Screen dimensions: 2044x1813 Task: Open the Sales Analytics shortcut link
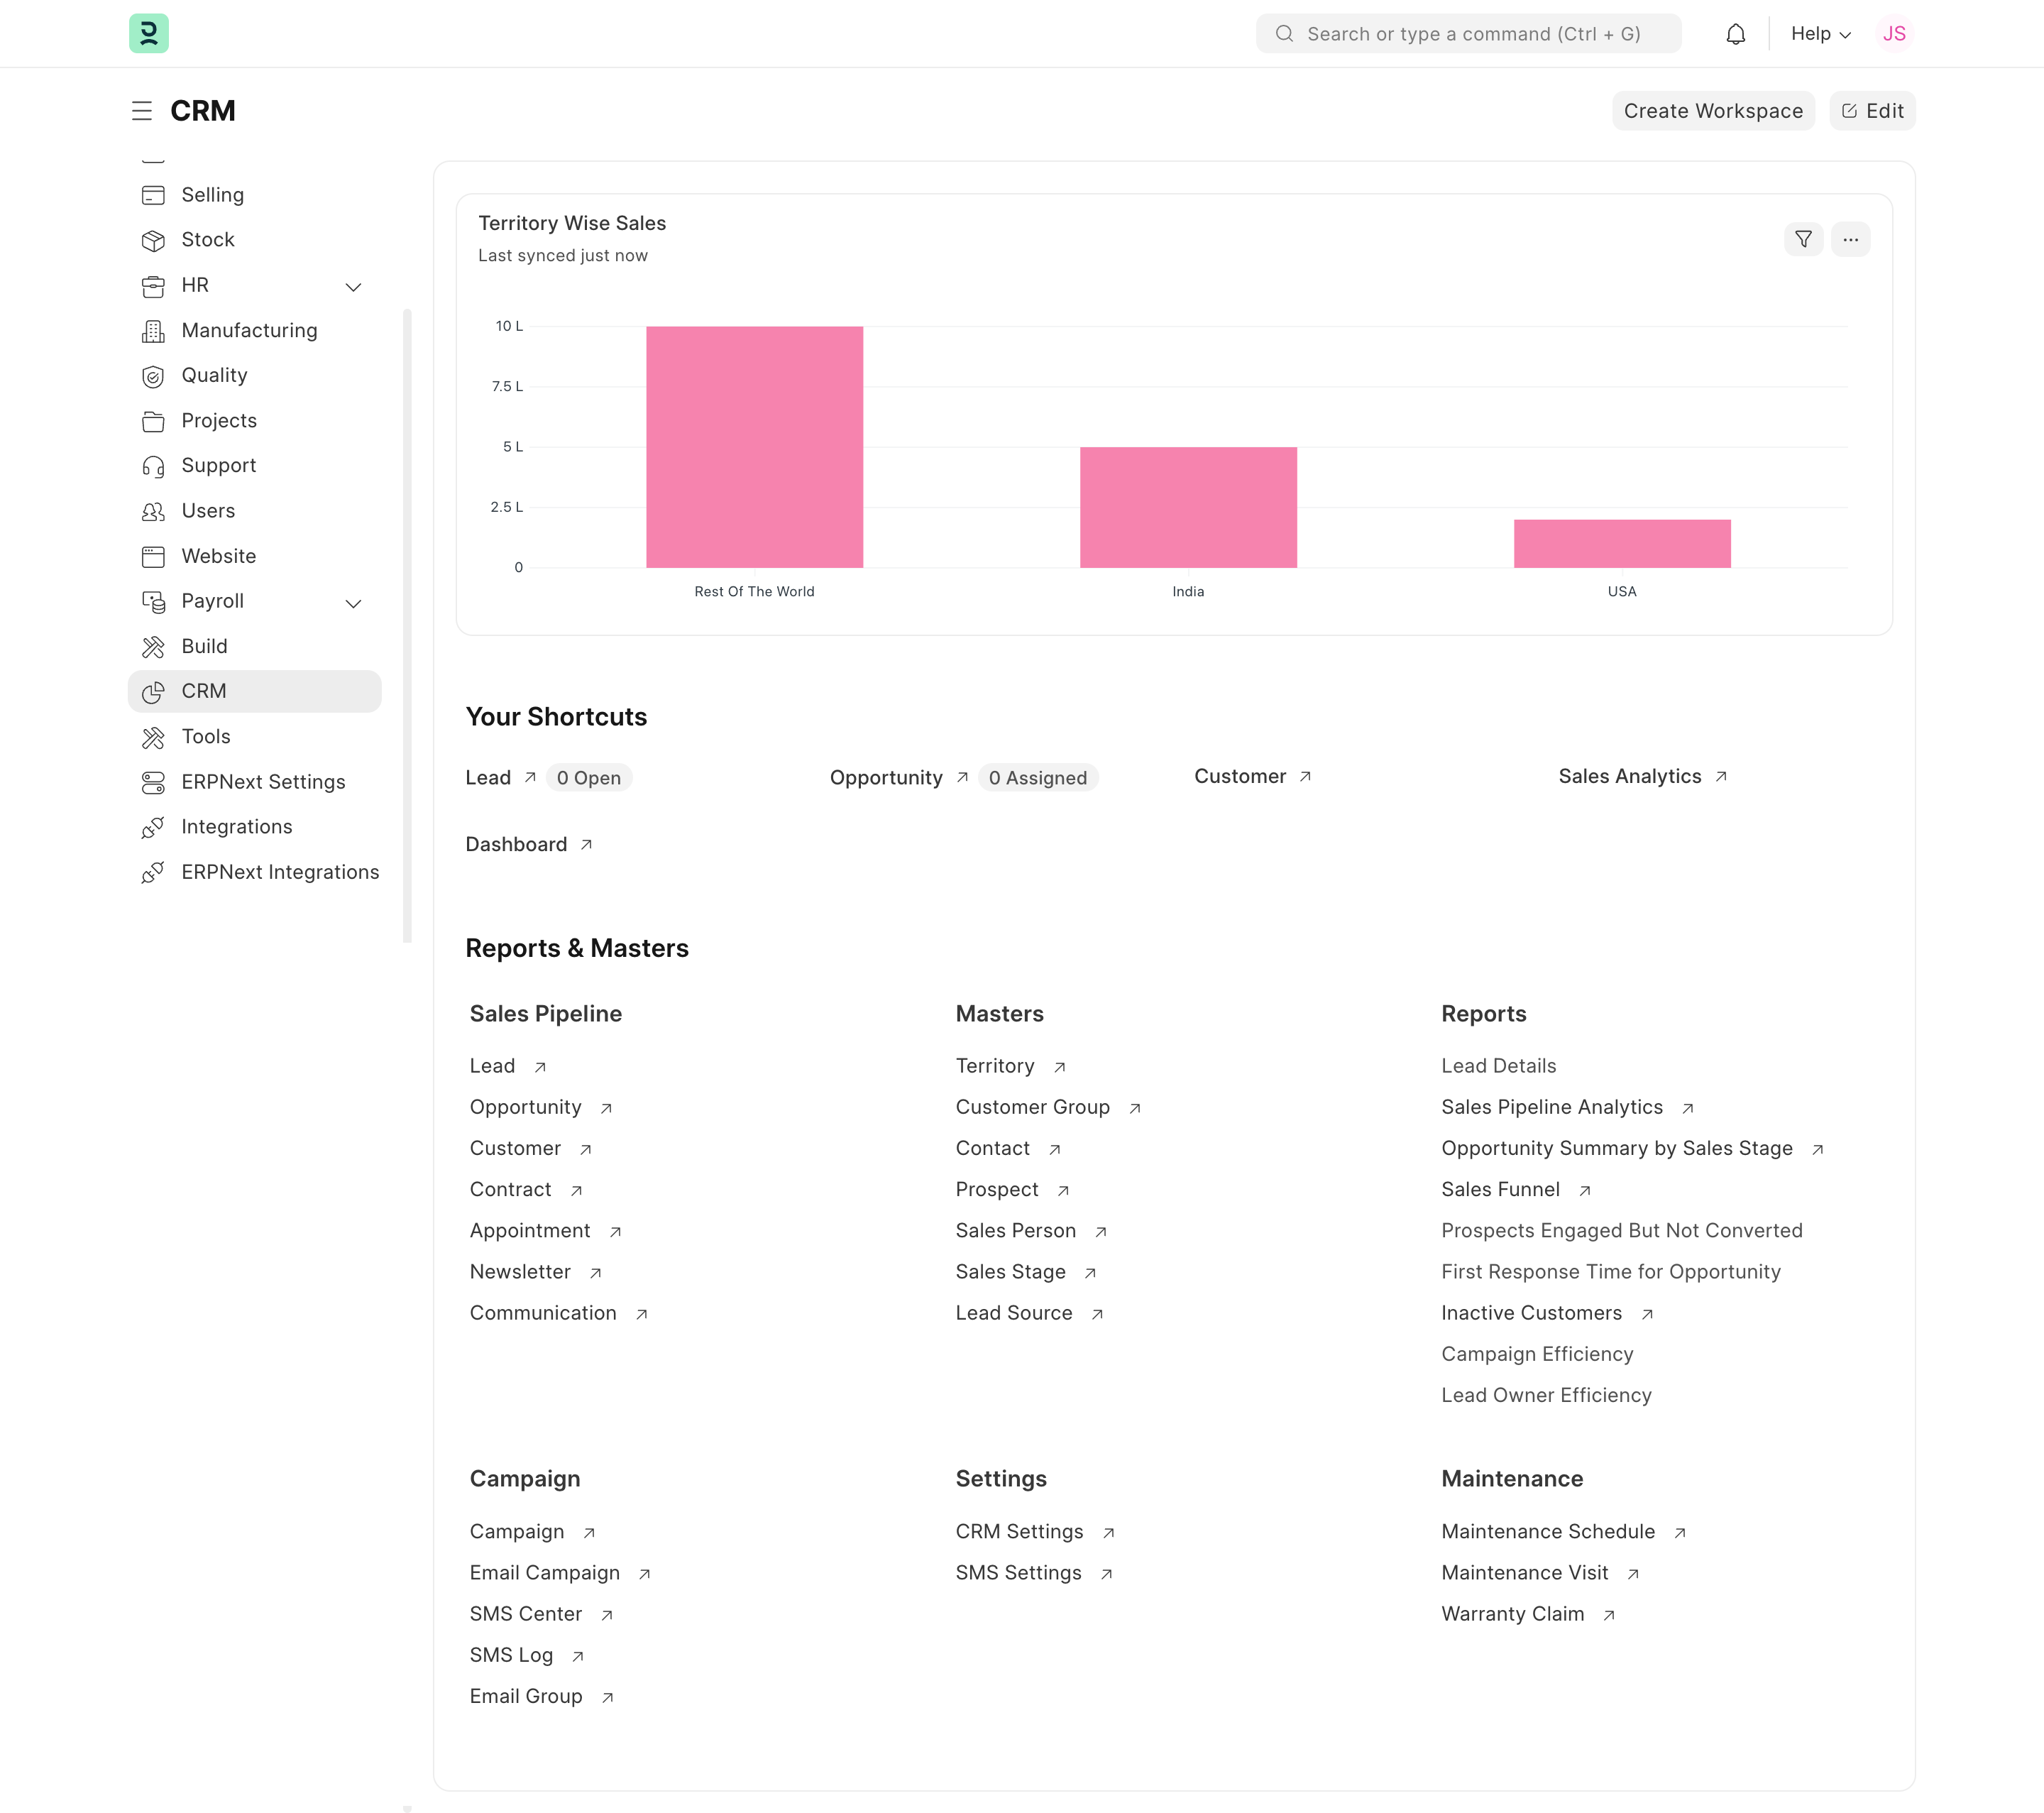[1629, 776]
